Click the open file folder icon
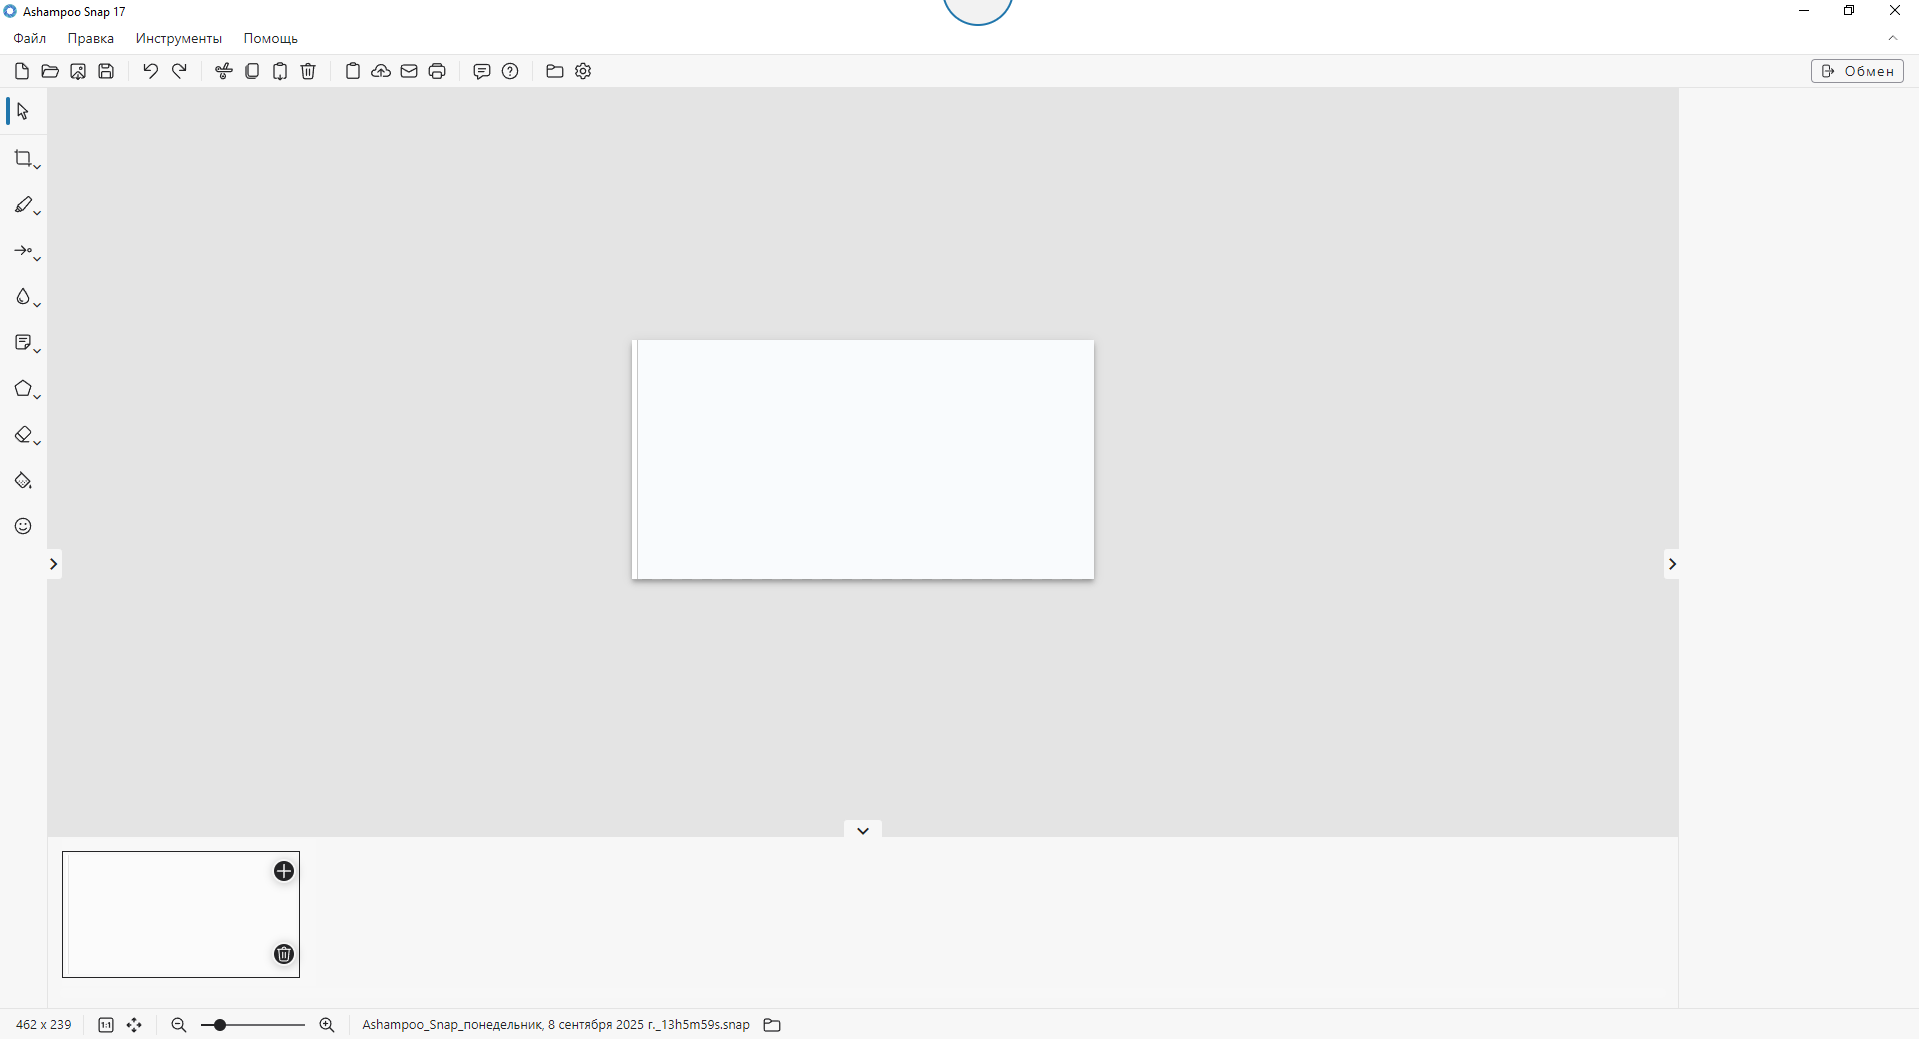Screen dimensions: 1919x1039 [x=50, y=71]
